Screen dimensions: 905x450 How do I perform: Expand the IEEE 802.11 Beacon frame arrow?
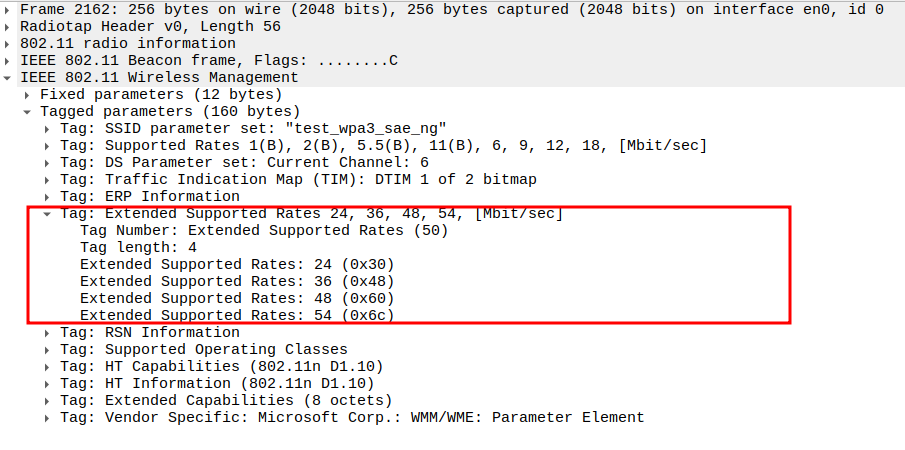tap(9, 61)
